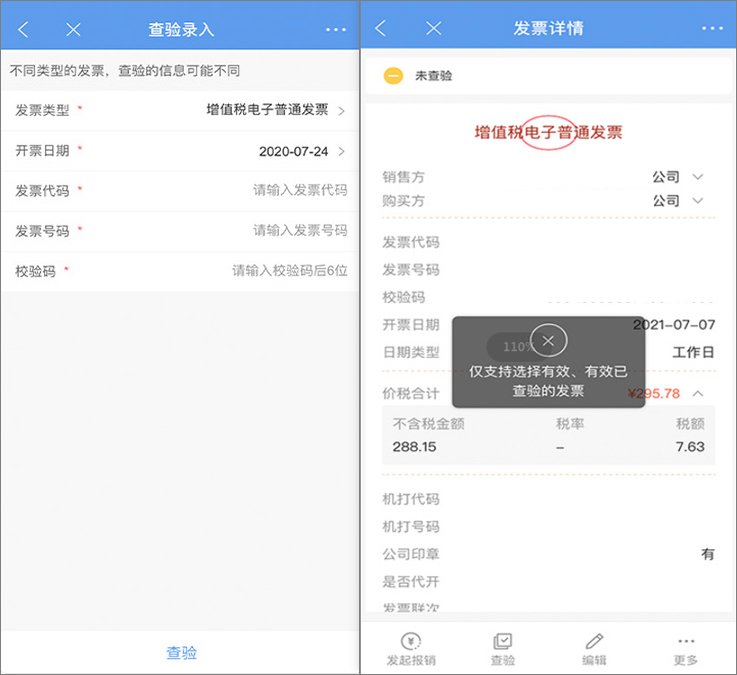Open 发票类型 selector showing 增值税电子普通发票
The image size is (737, 675).
(x=180, y=110)
